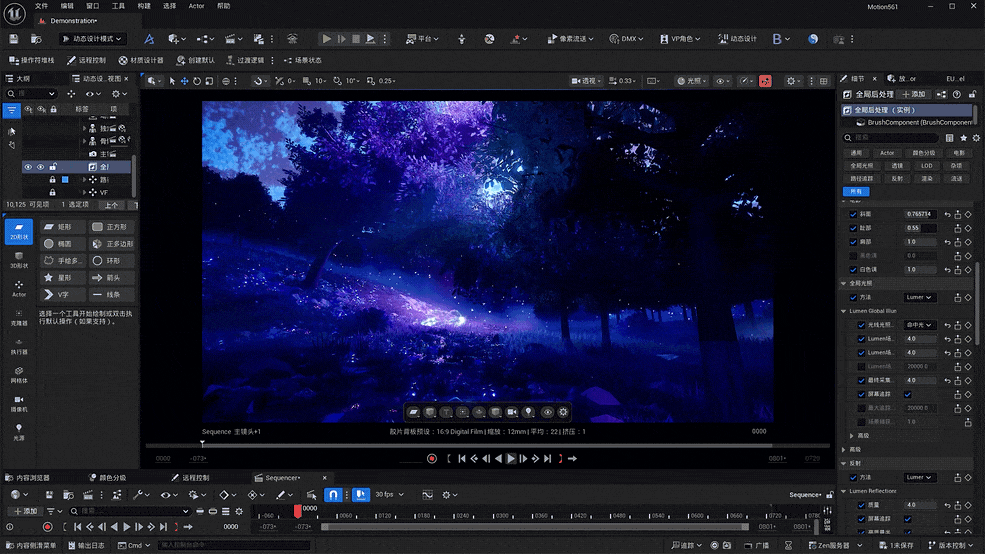Viewport: 985px width, 554px height.
Task: Open the Lumen global illumination method dropdown
Action: (920, 297)
